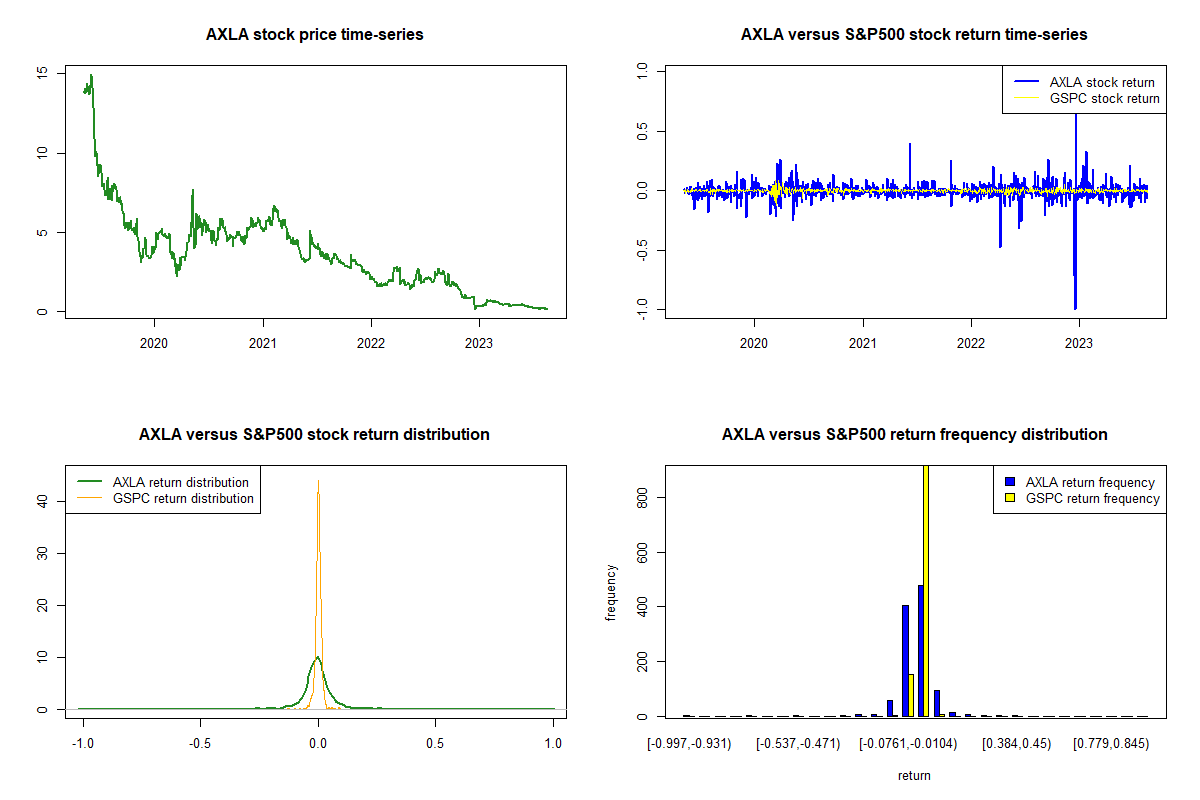
Task: Select the 'stock return time-series' chart title
Action: click(913, 35)
